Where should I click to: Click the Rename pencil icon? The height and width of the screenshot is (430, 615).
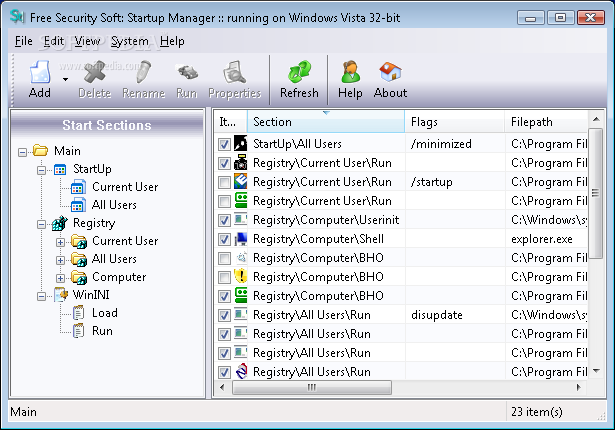pos(143,72)
